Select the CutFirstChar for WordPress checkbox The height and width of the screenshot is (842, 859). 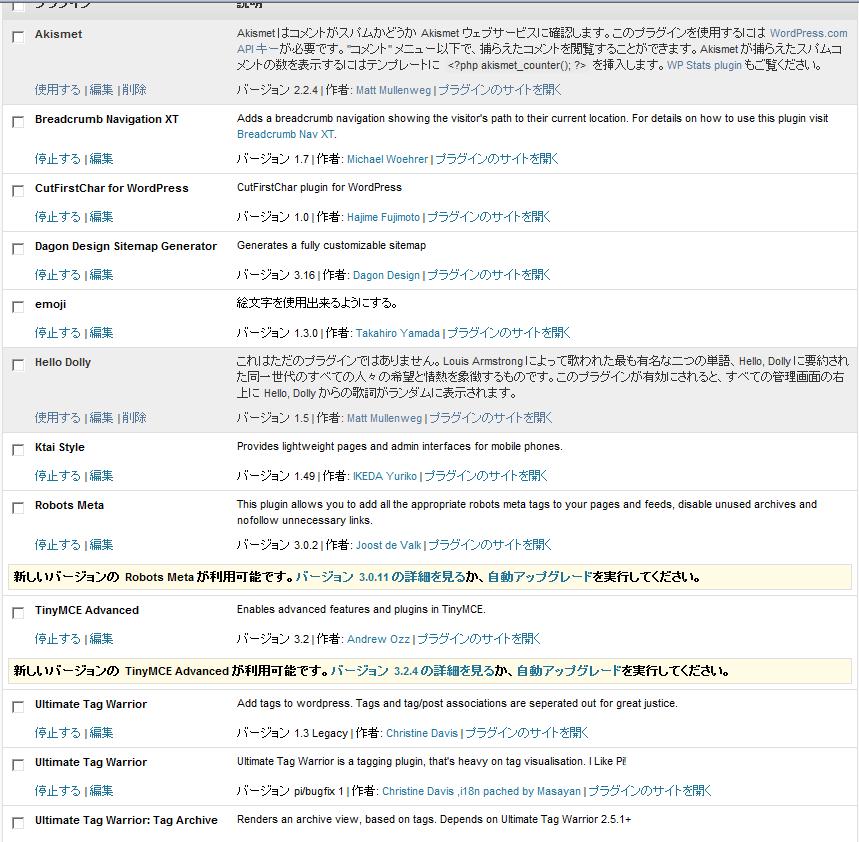click(18, 191)
